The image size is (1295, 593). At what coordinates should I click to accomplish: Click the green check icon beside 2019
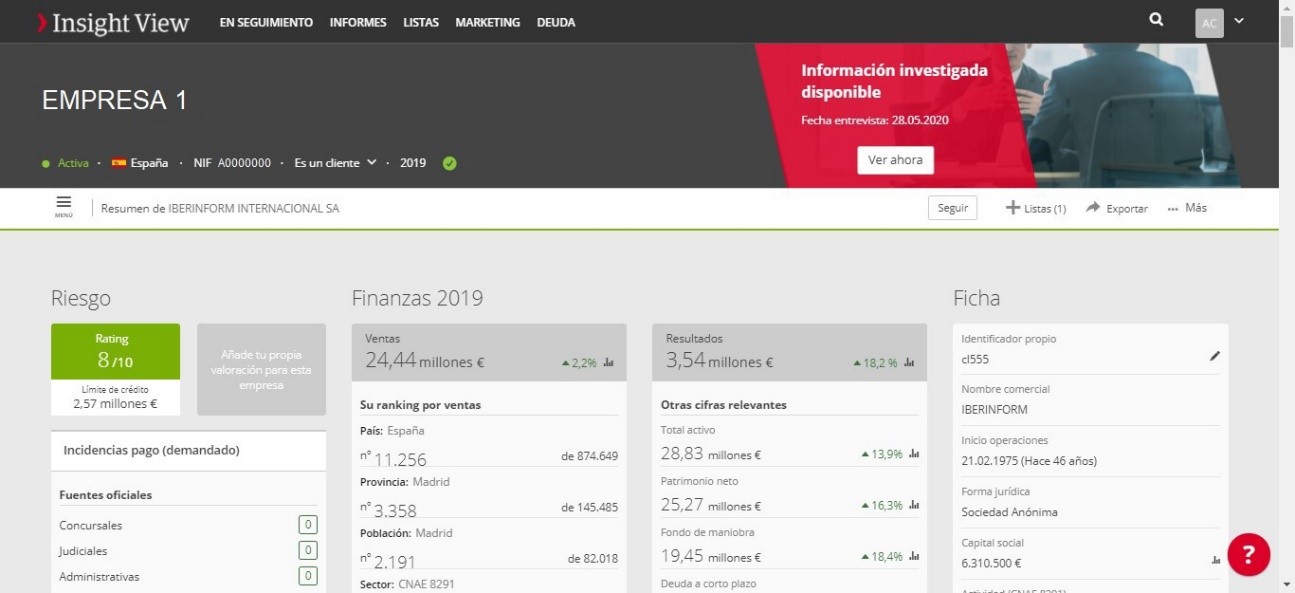(449, 163)
